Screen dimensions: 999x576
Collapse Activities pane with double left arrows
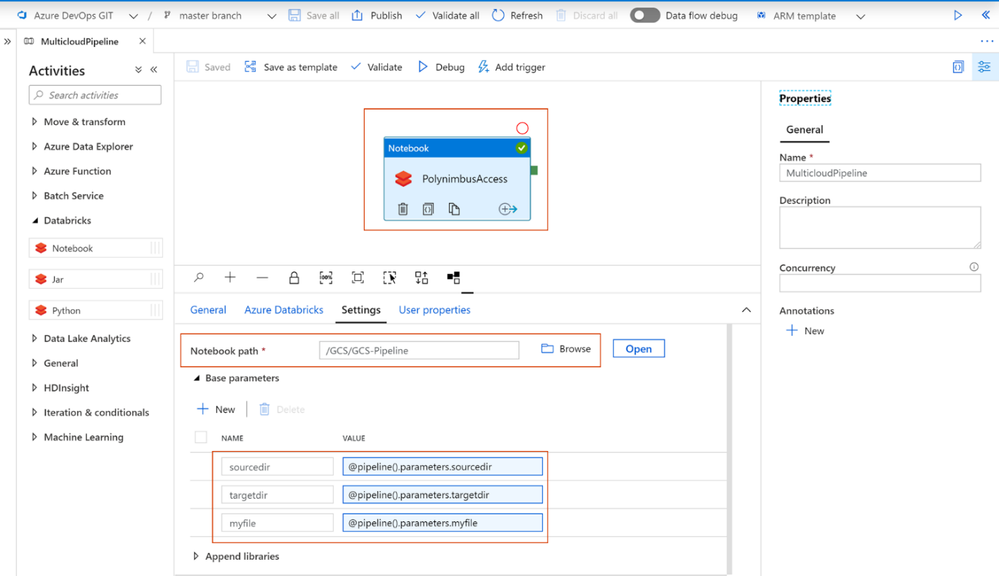coord(154,69)
